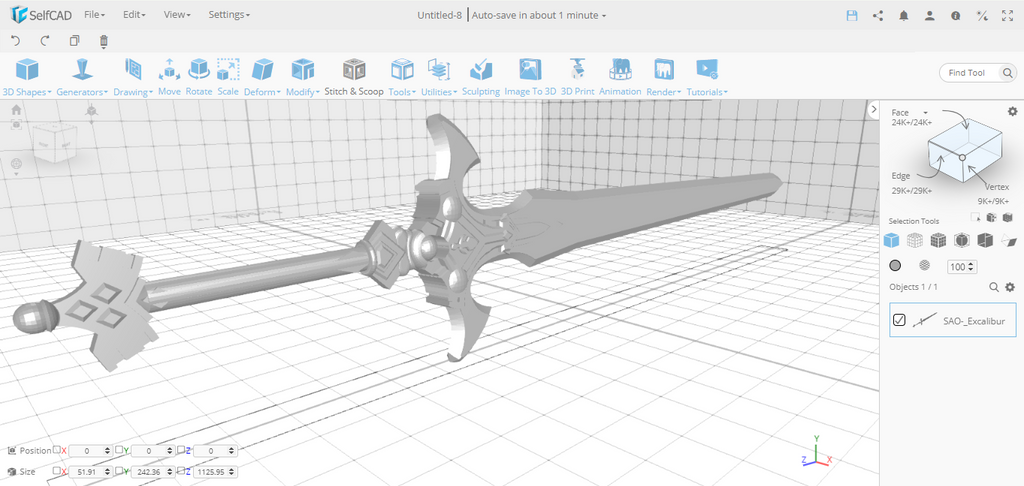The height and width of the screenshot is (486, 1024).
Task: Click the Undo arrow icon
Action: (x=16, y=41)
